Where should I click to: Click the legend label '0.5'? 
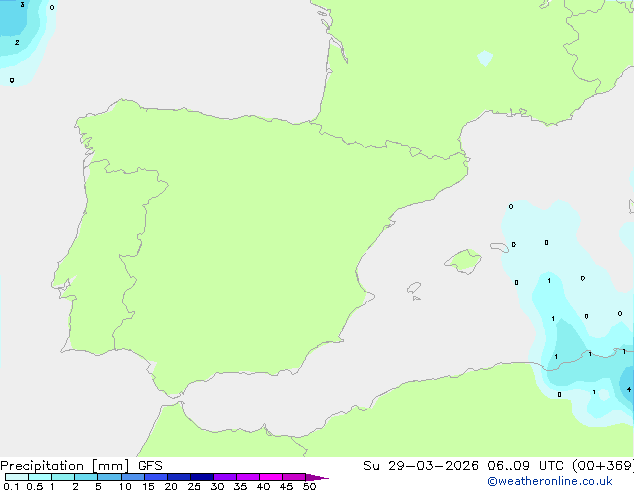[x=34, y=486]
